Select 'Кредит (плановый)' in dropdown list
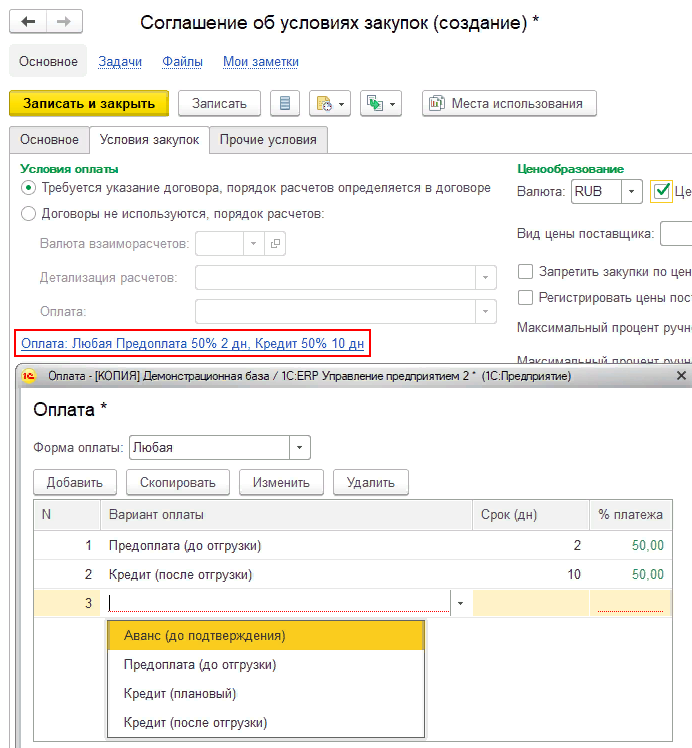 pyautogui.click(x=265, y=693)
